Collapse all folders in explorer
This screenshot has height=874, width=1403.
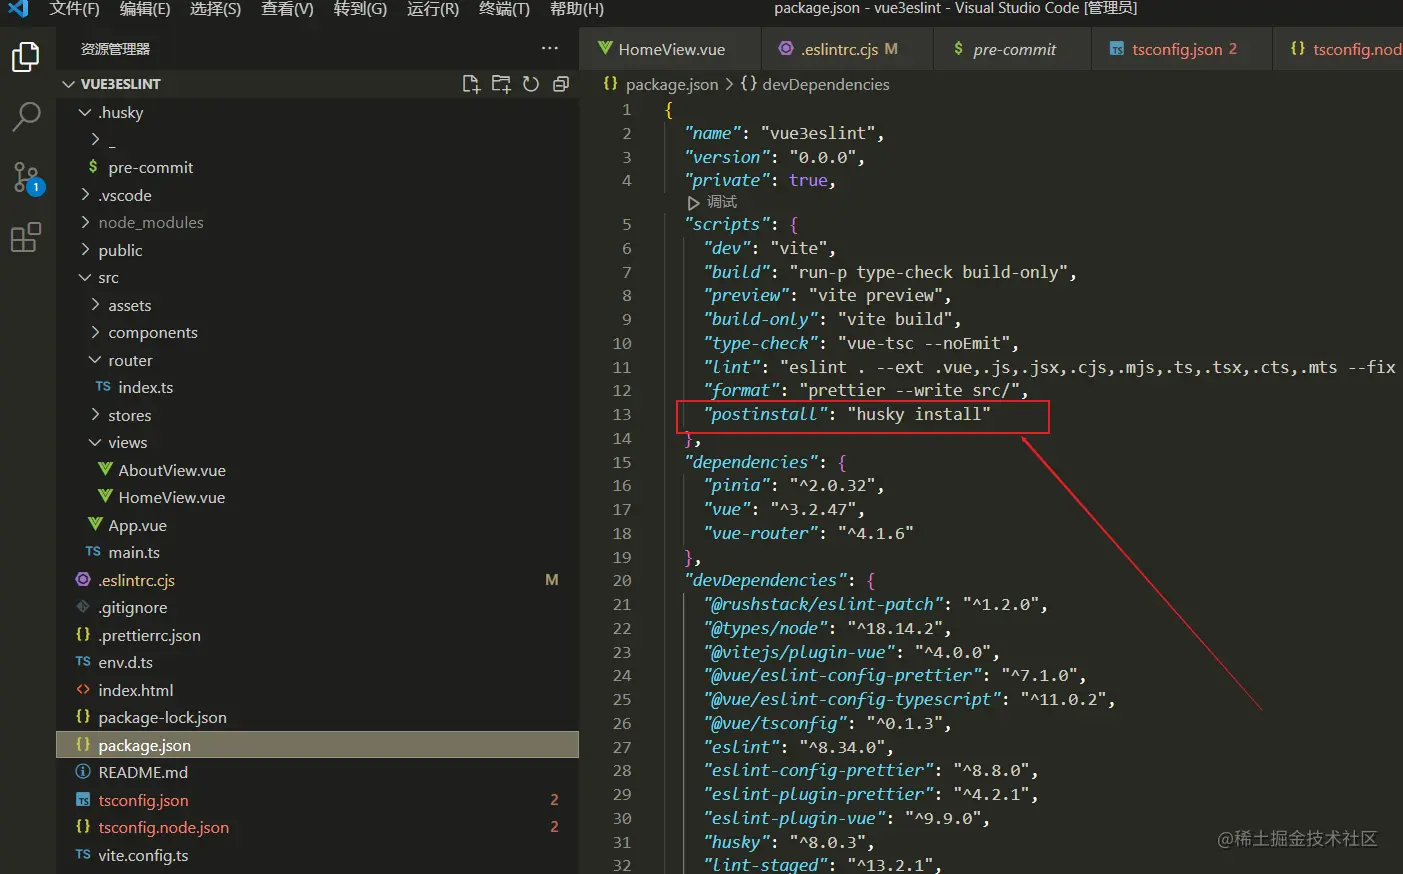point(561,84)
